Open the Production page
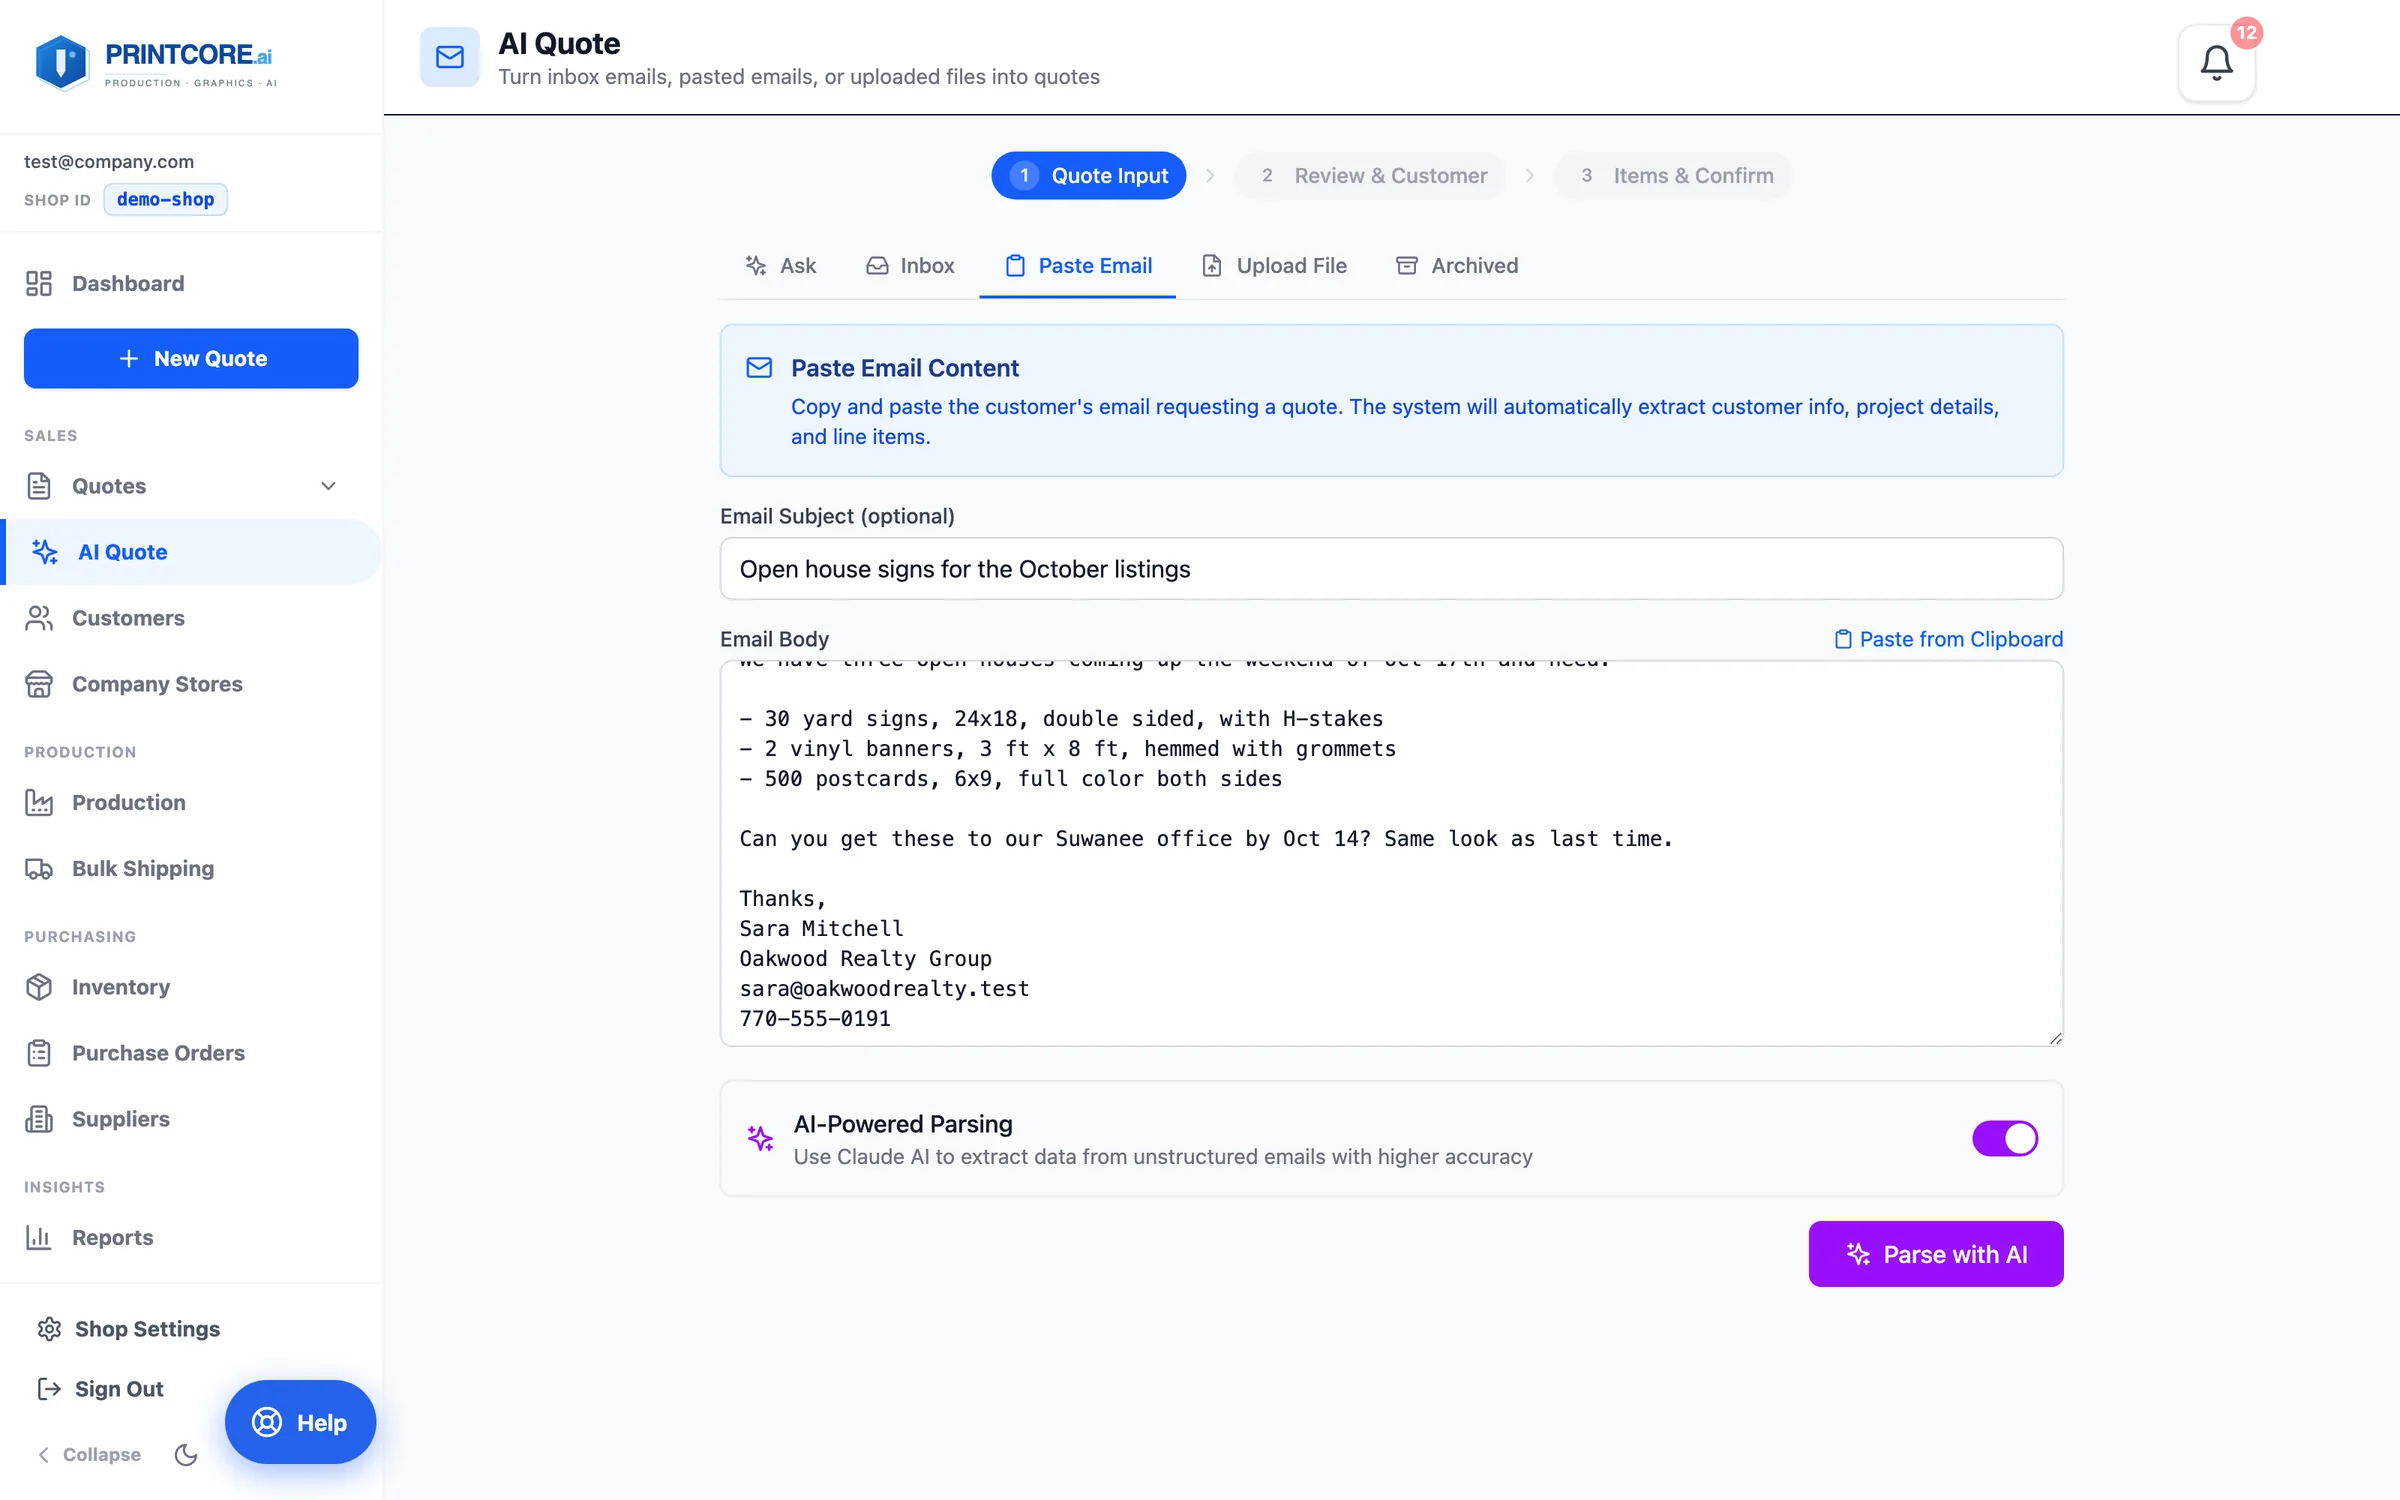This screenshot has height=1500, width=2400. [x=191, y=802]
